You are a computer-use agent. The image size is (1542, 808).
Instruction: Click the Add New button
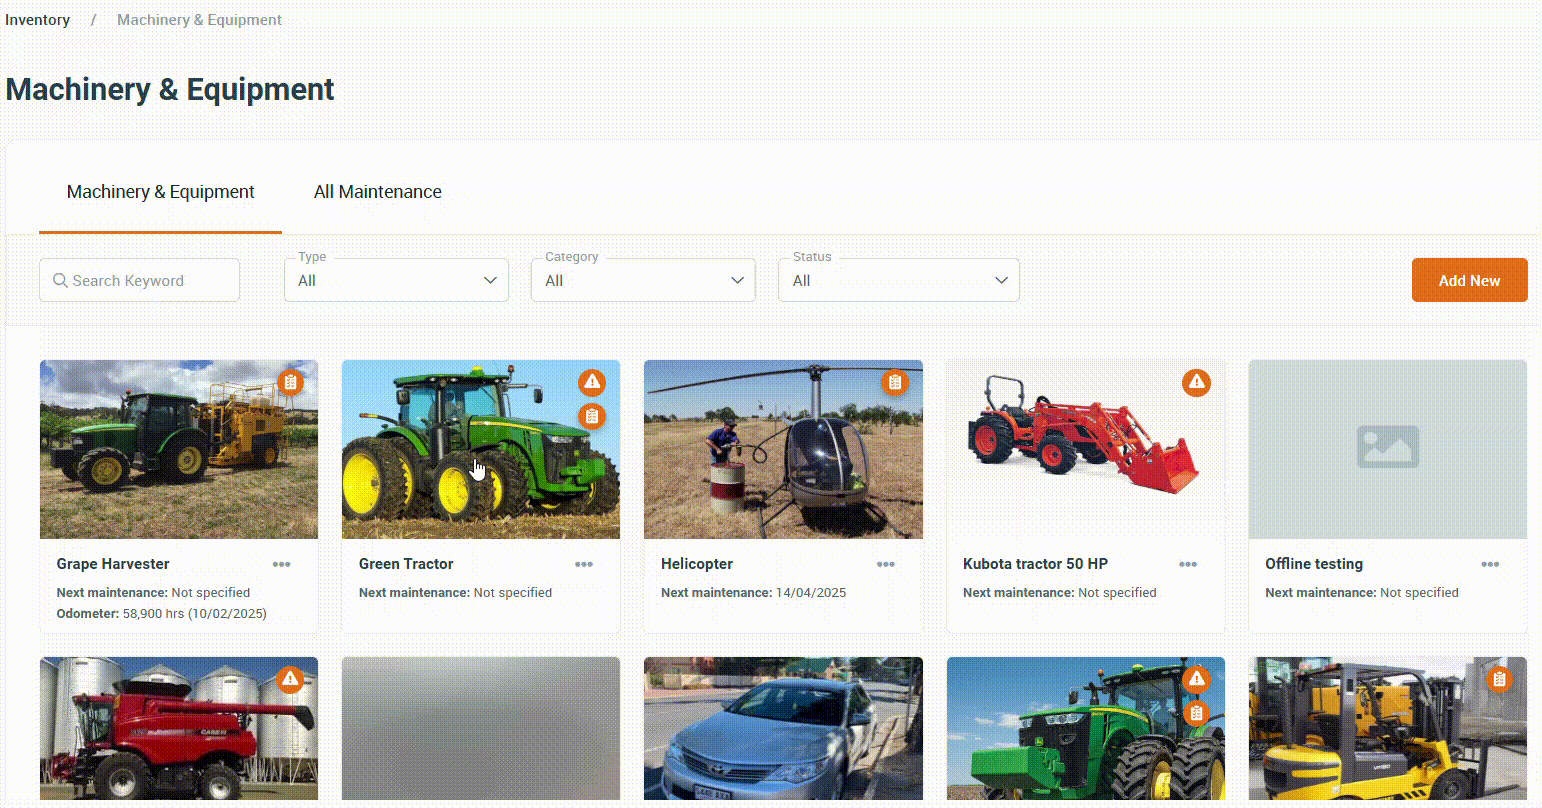[x=1470, y=280]
